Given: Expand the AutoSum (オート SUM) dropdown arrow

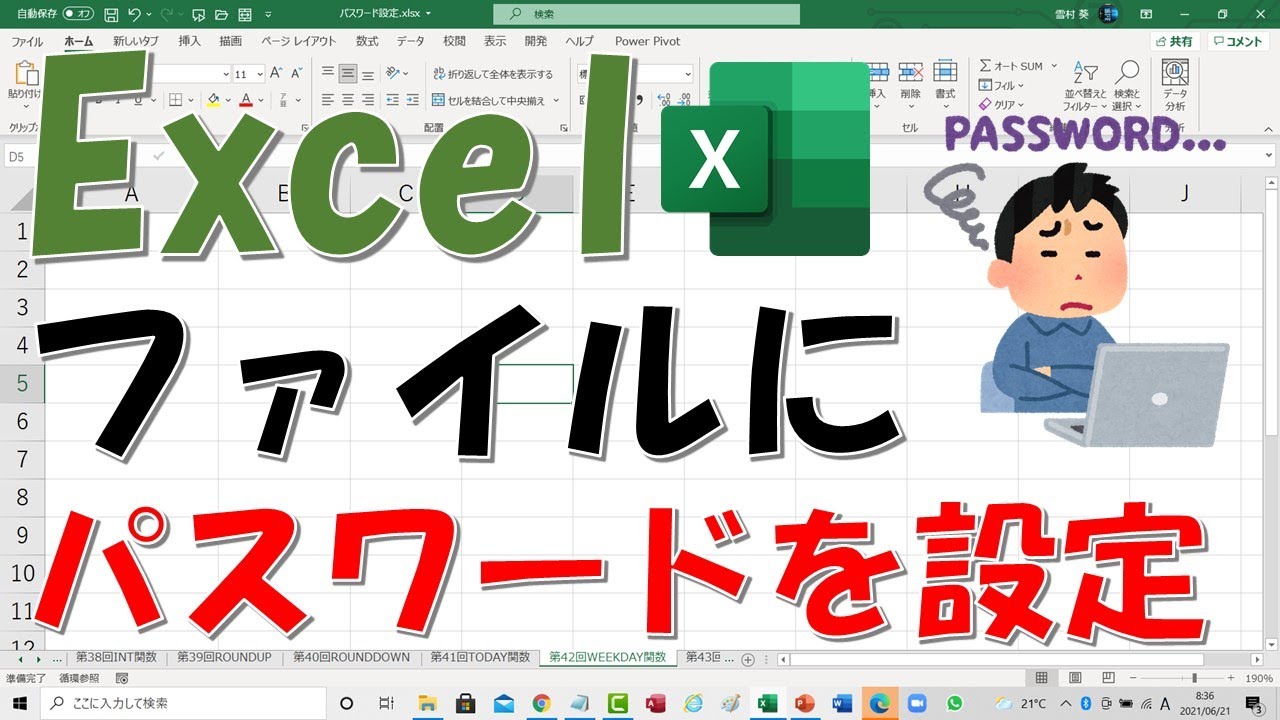Looking at the screenshot, I should click(1052, 66).
